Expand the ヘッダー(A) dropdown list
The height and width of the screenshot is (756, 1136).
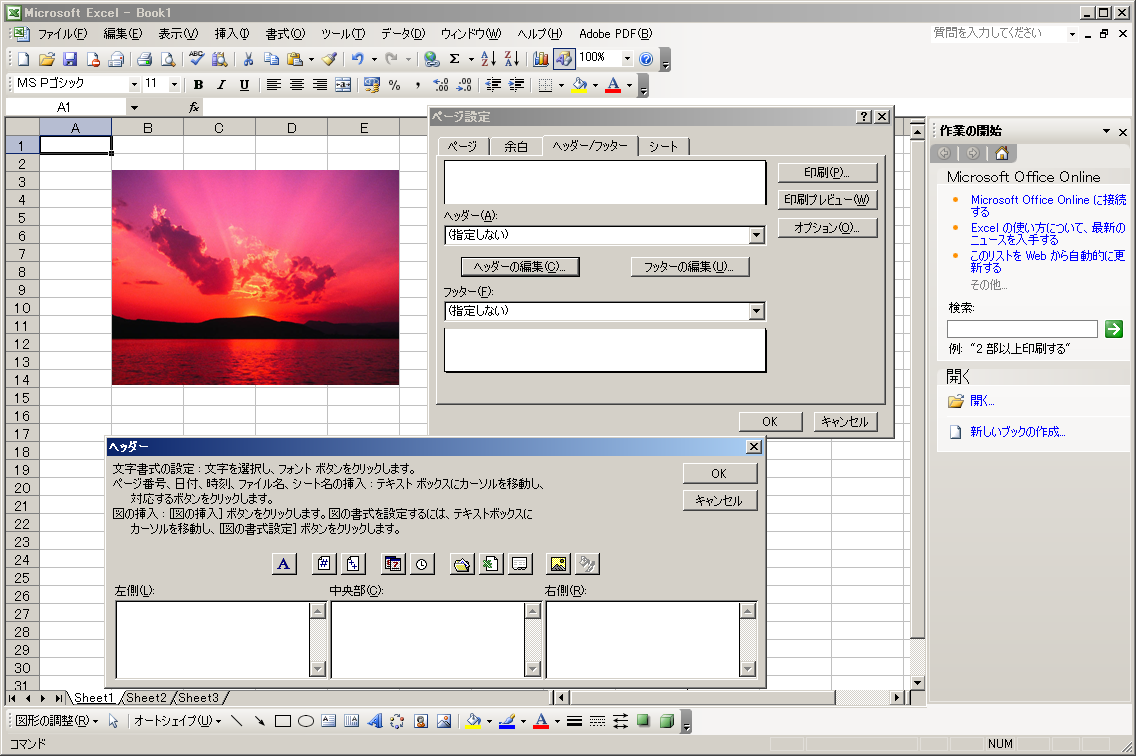click(x=756, y=236)
